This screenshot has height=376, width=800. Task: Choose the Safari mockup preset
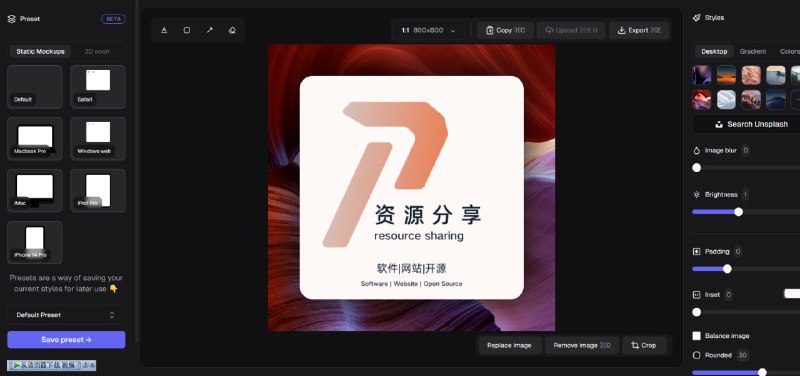(x=98, y=86)
